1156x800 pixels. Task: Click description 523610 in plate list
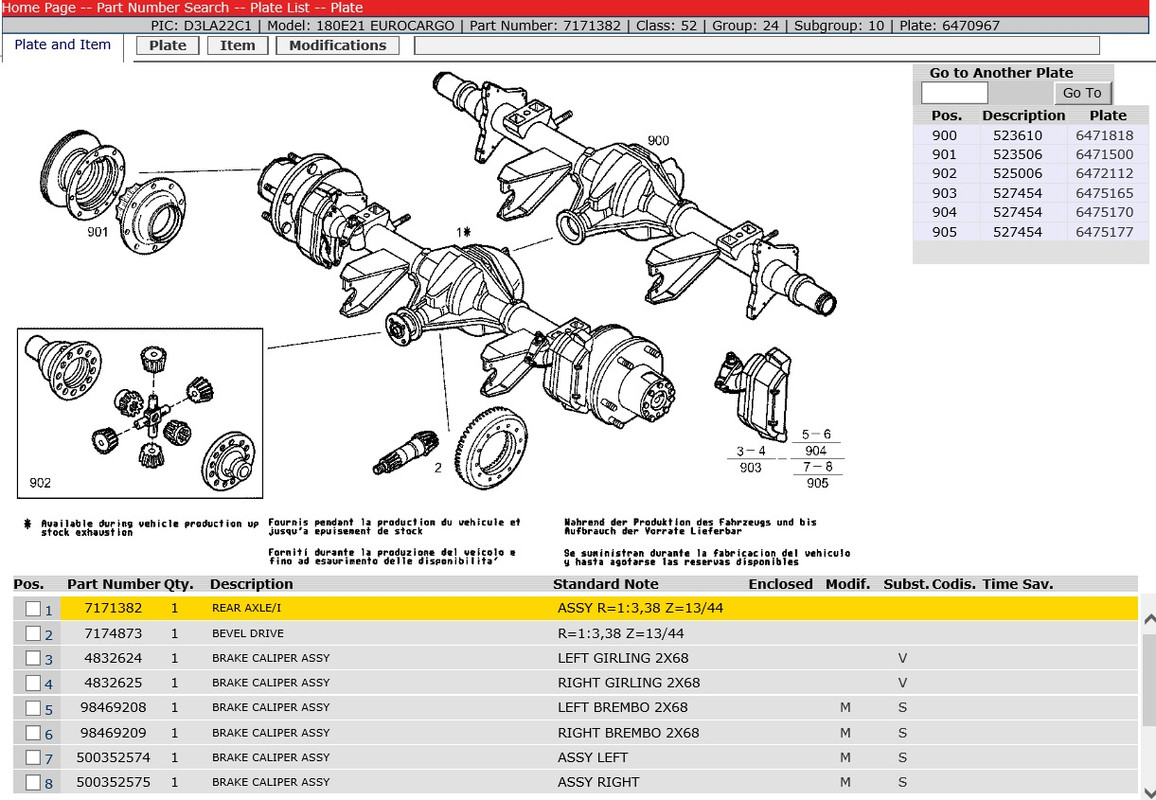coord(1017,136)
